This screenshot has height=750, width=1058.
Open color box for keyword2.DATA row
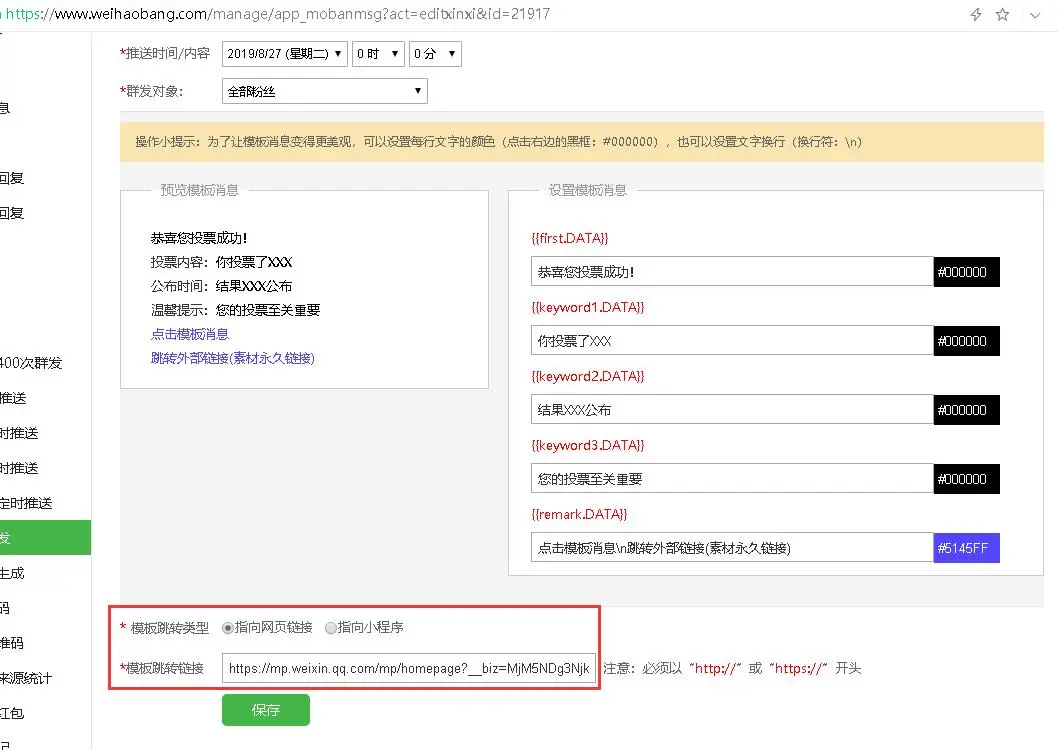pos(966,410)
